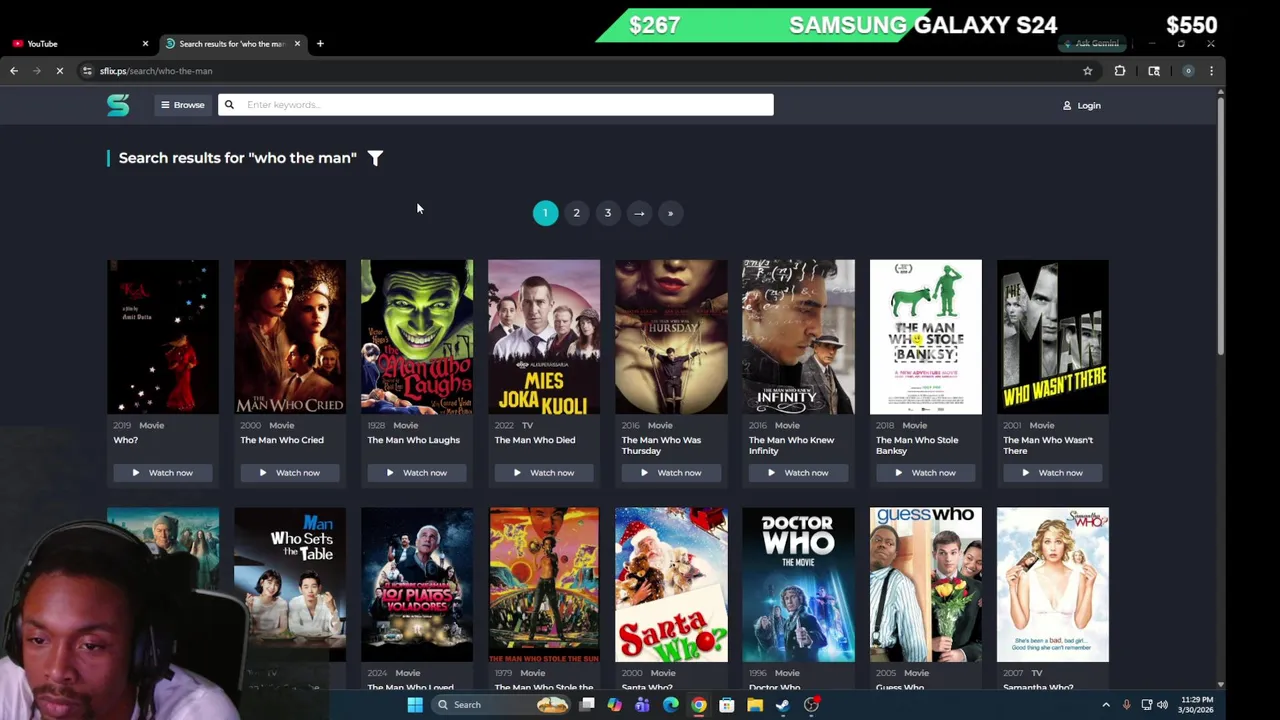Click the Login link
The height and width of the screenshot is (720, 1280).
coord(1082,105)
